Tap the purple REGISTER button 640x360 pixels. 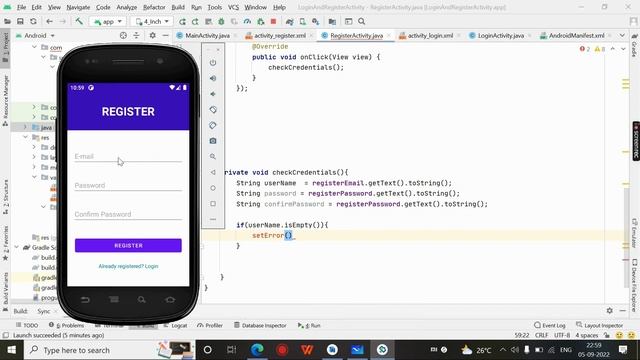[x=128, y=246]
